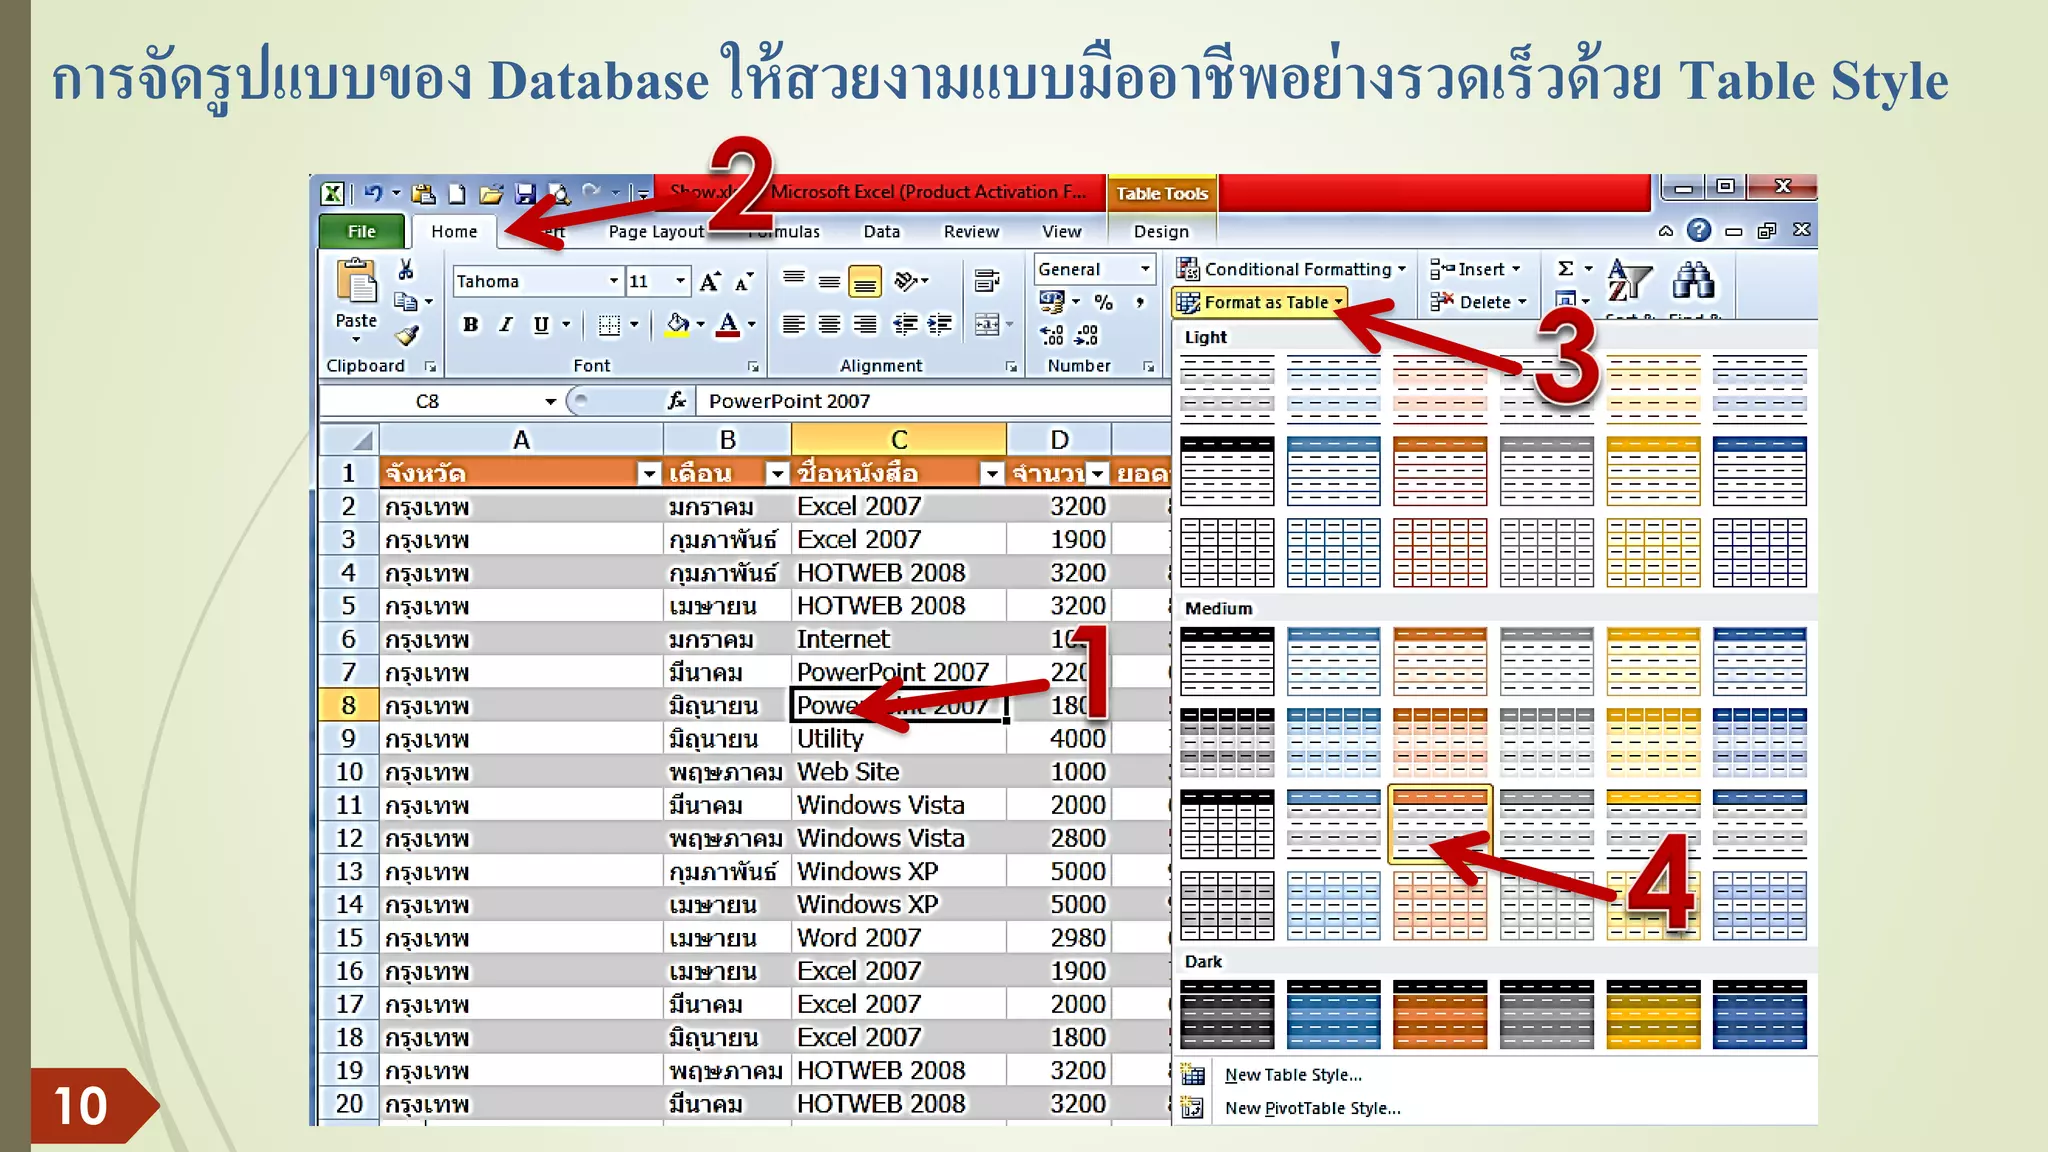
Task: Pick the first black Dark table style
Action: (1227, 1014)
